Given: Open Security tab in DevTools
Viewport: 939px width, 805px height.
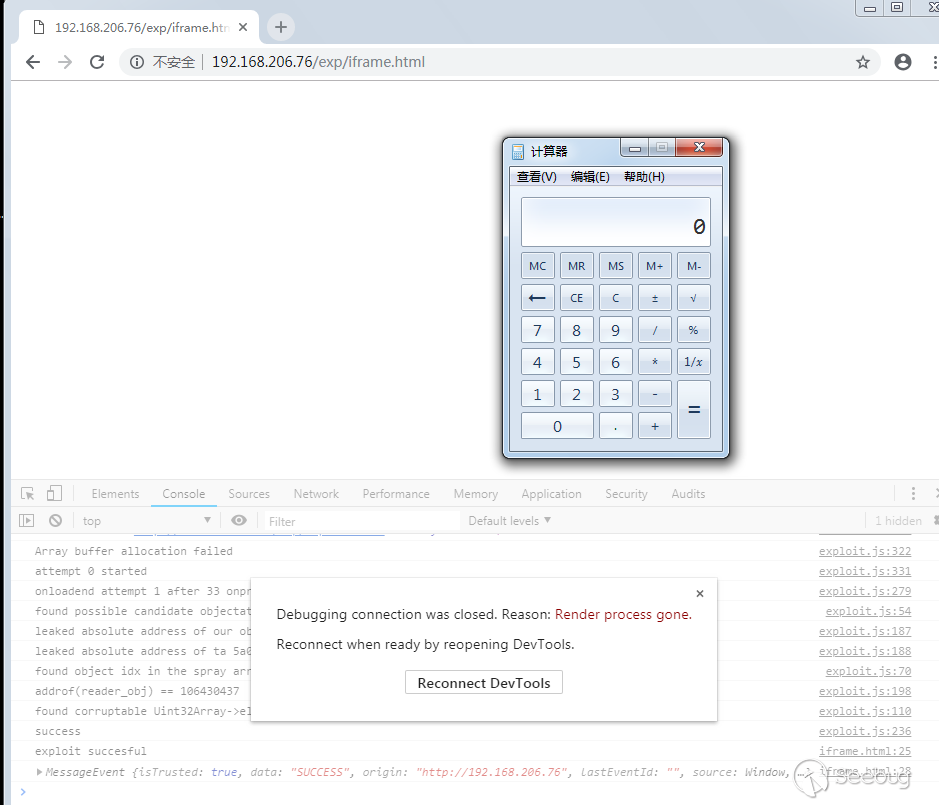Looking at the screenshot, I should point(626,494).
